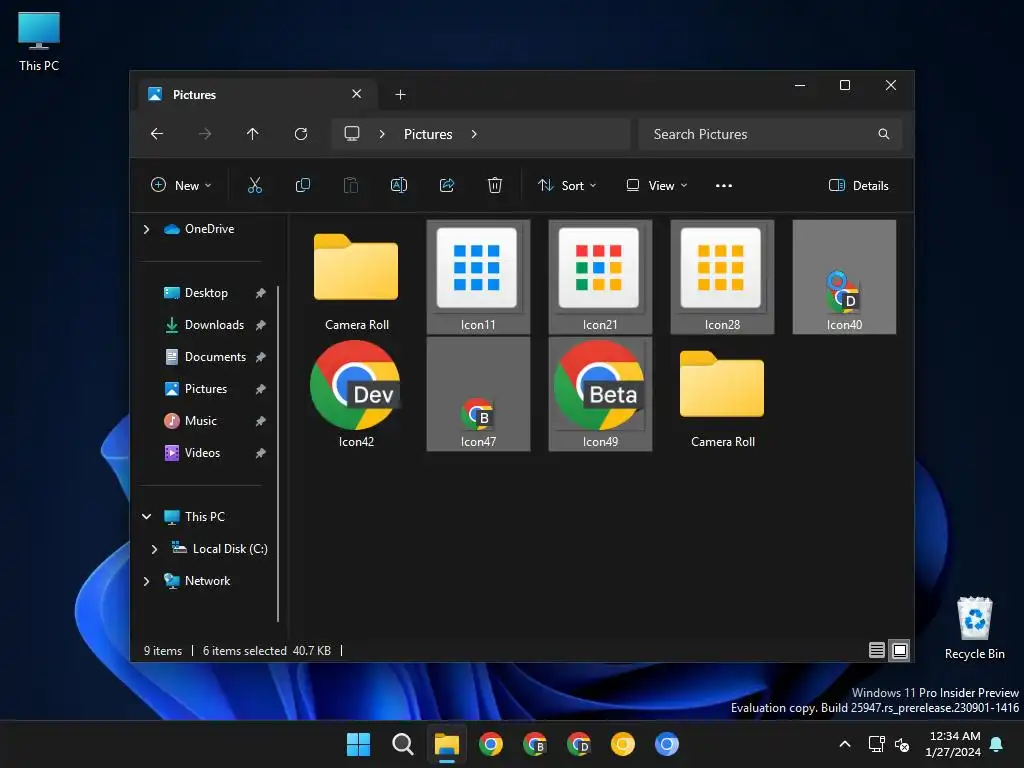This screenshot has width=1024, height=768.
Task: Launch Chrome Canary yellow icon on taskbar
Action: click(622, 744)
